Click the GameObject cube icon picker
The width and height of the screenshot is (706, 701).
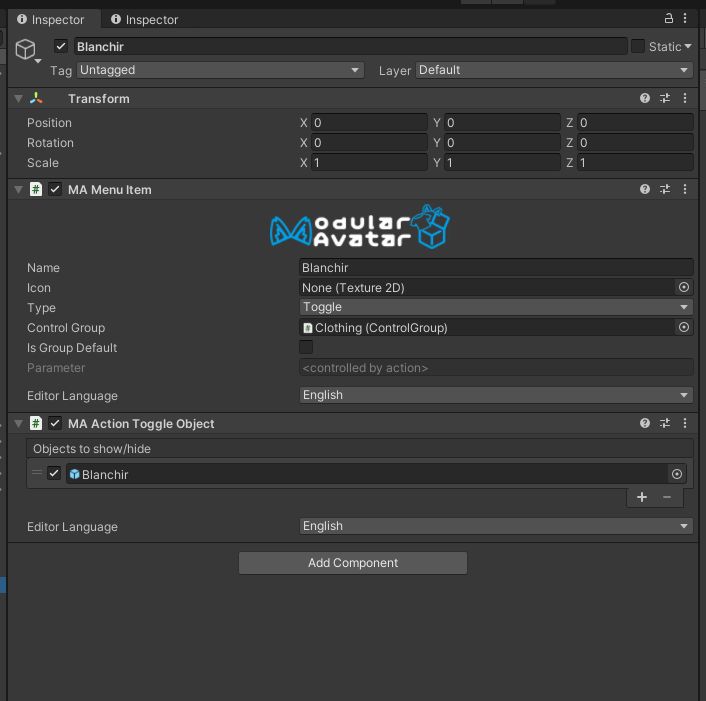tap(27, 50)
